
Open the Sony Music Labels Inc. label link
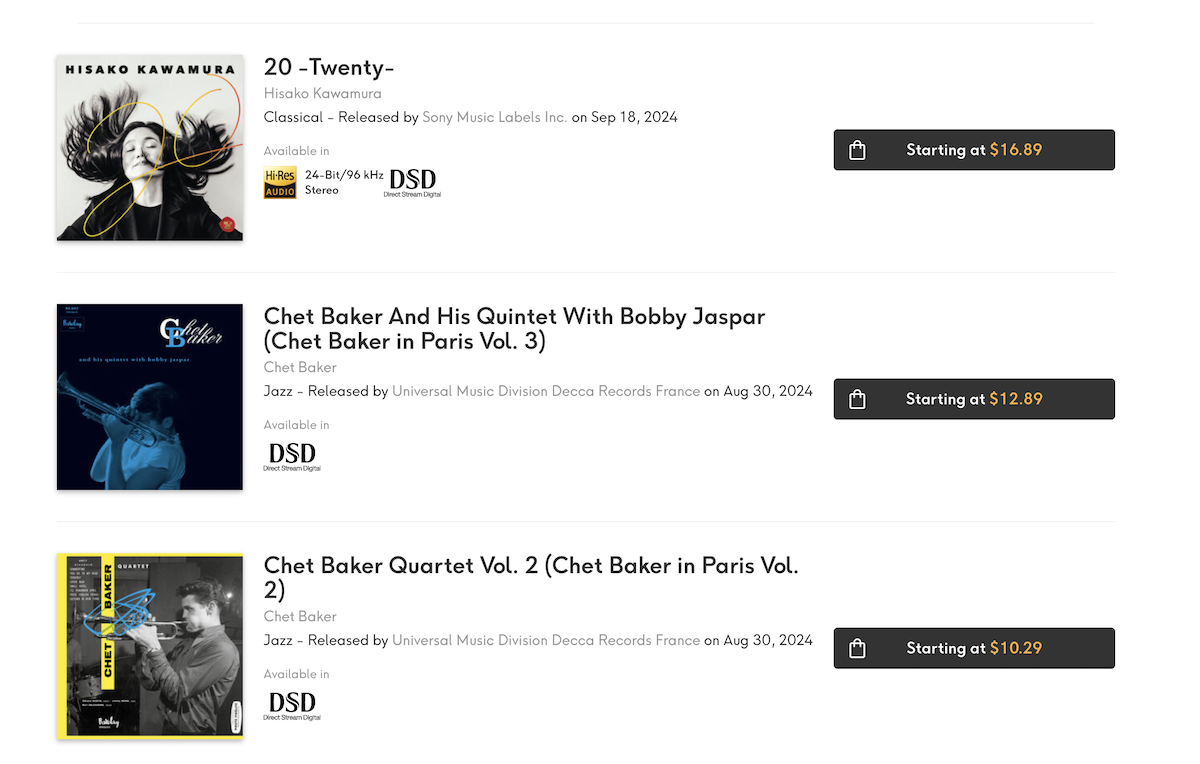(494, 117)
